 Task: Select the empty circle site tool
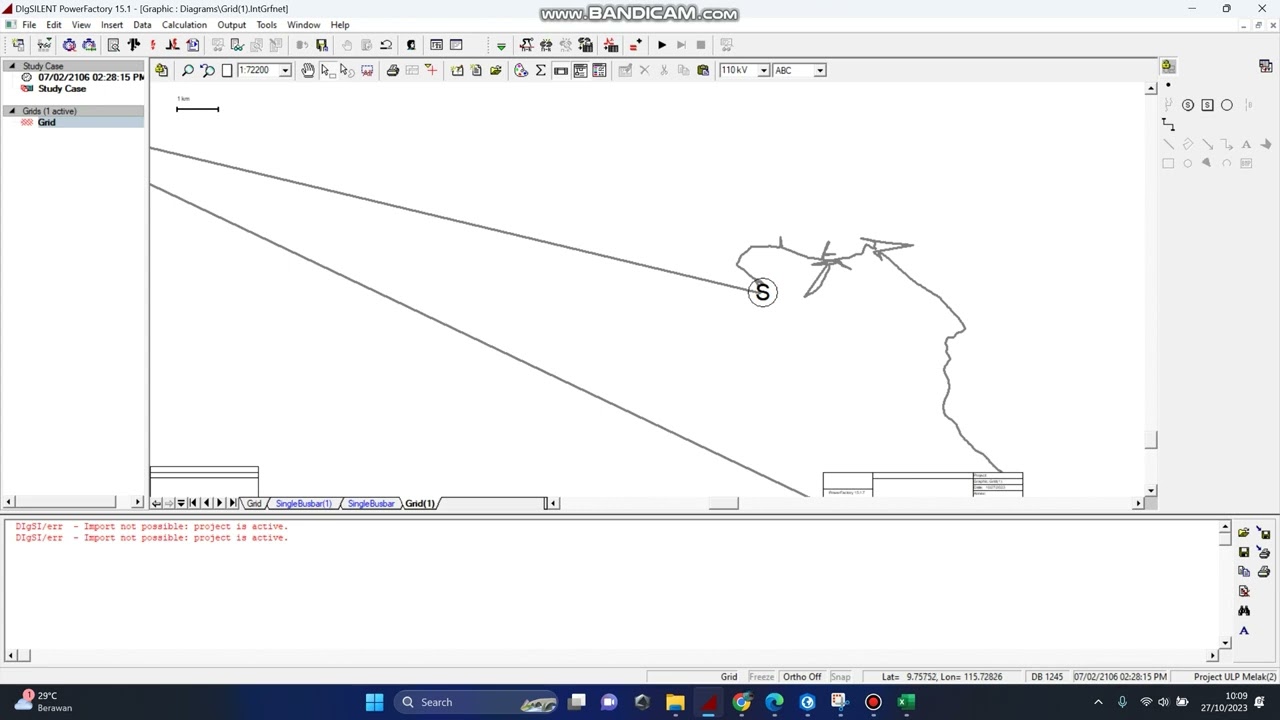1227,105
